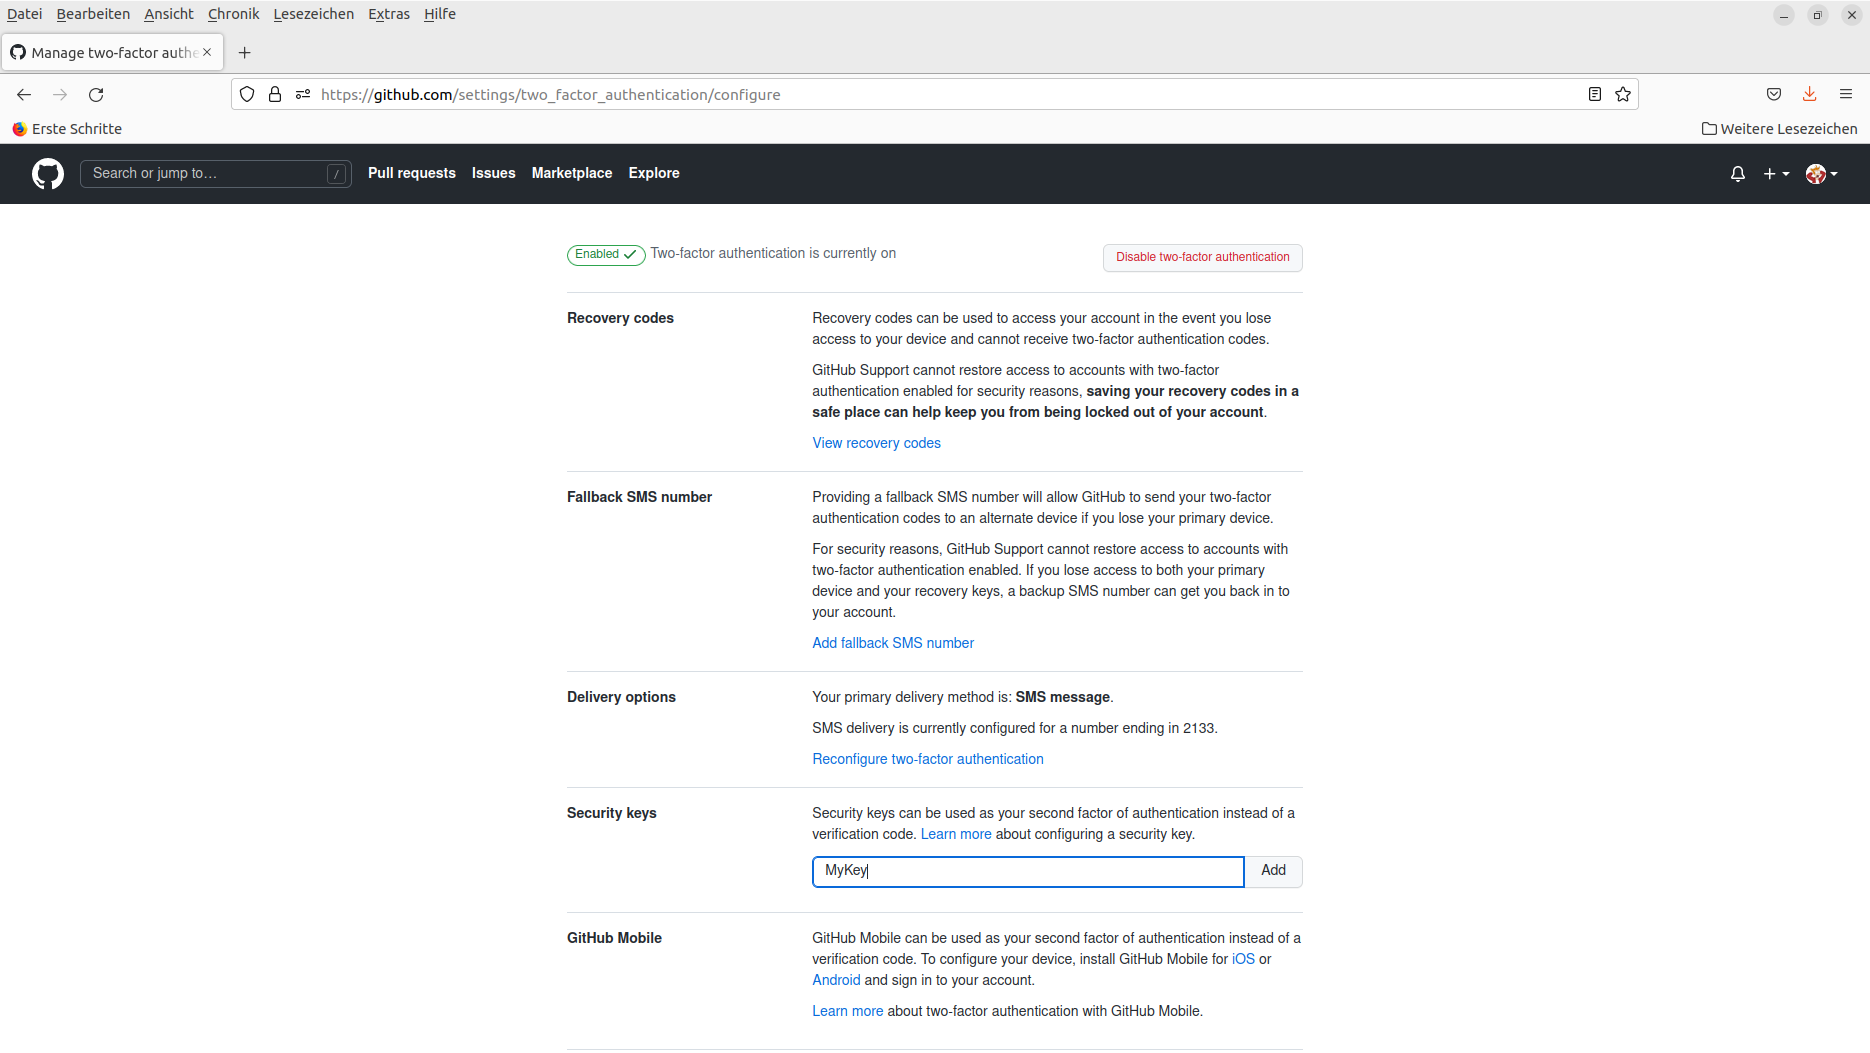Open View recovery codes link
1870x1053 pixels.
[x=876, y=443]
